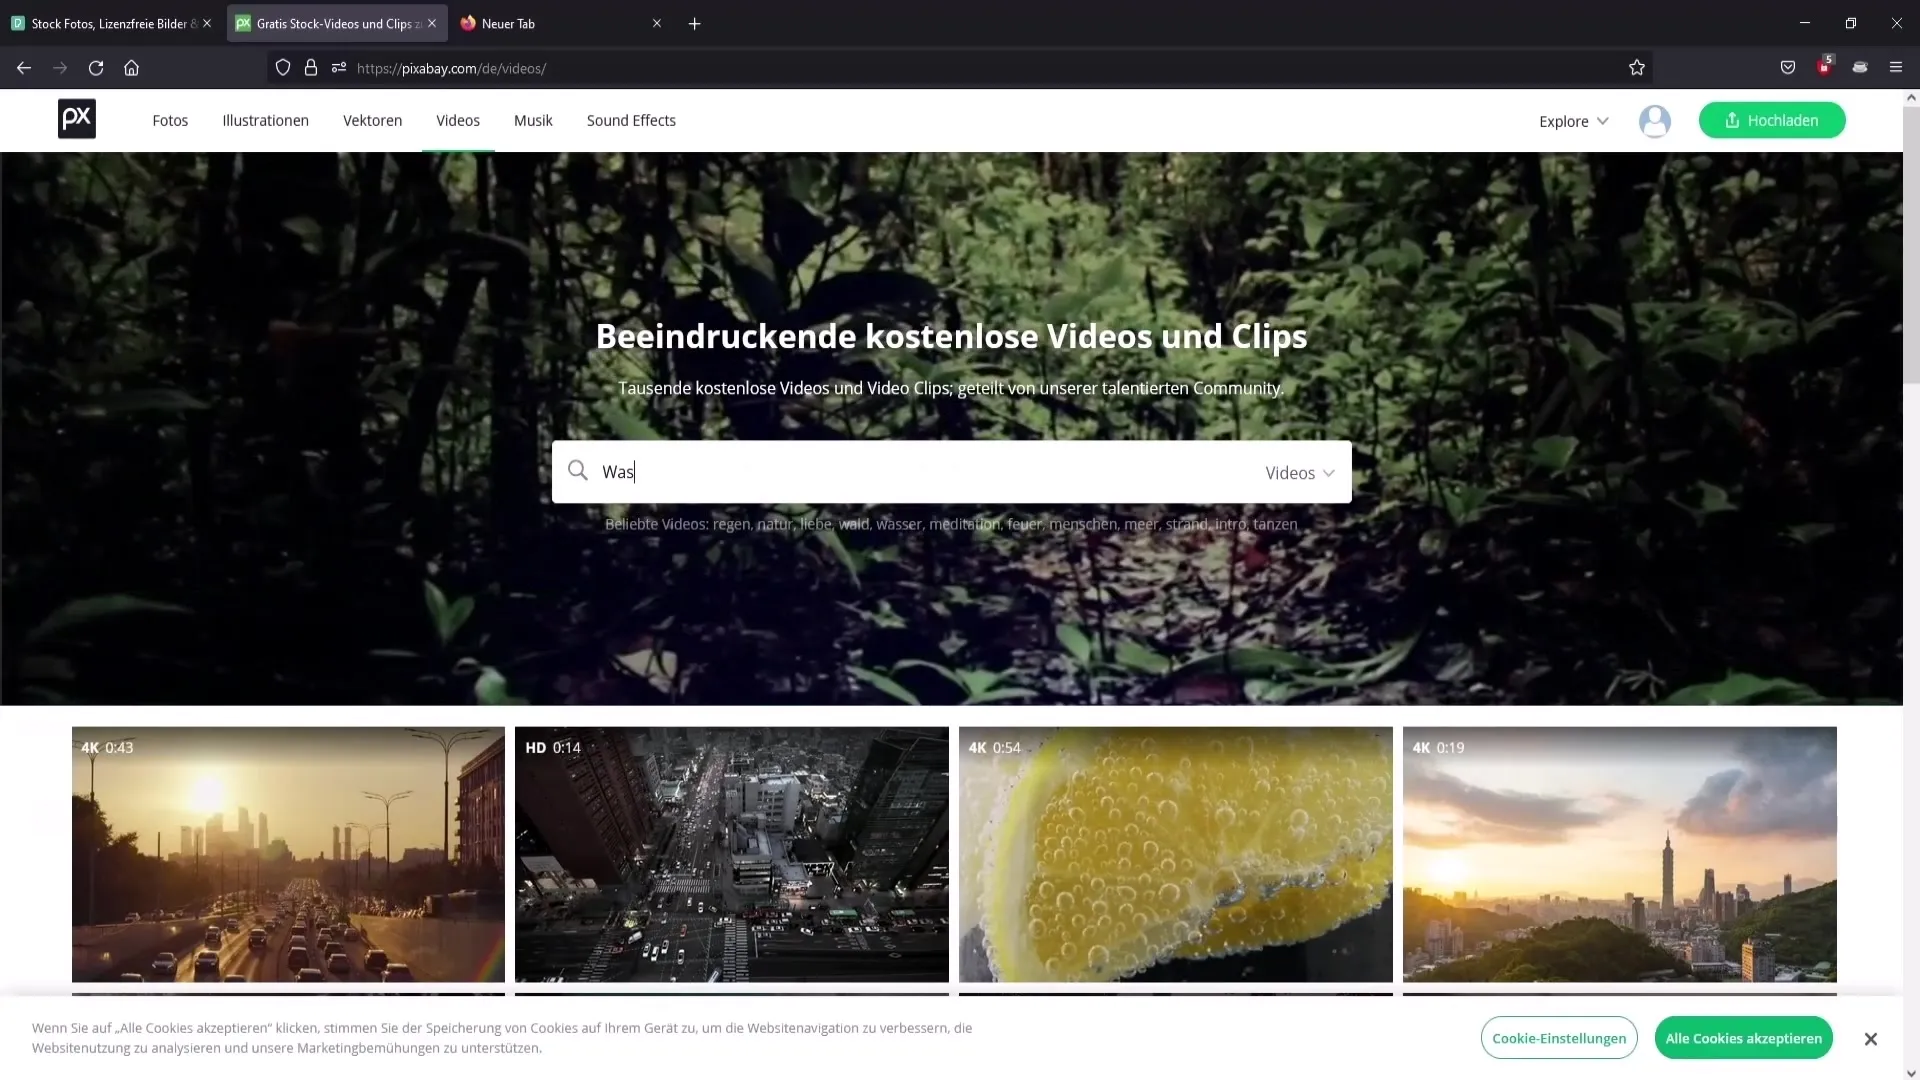Select the Illustrationen tab in navigation

coord(265,120)
